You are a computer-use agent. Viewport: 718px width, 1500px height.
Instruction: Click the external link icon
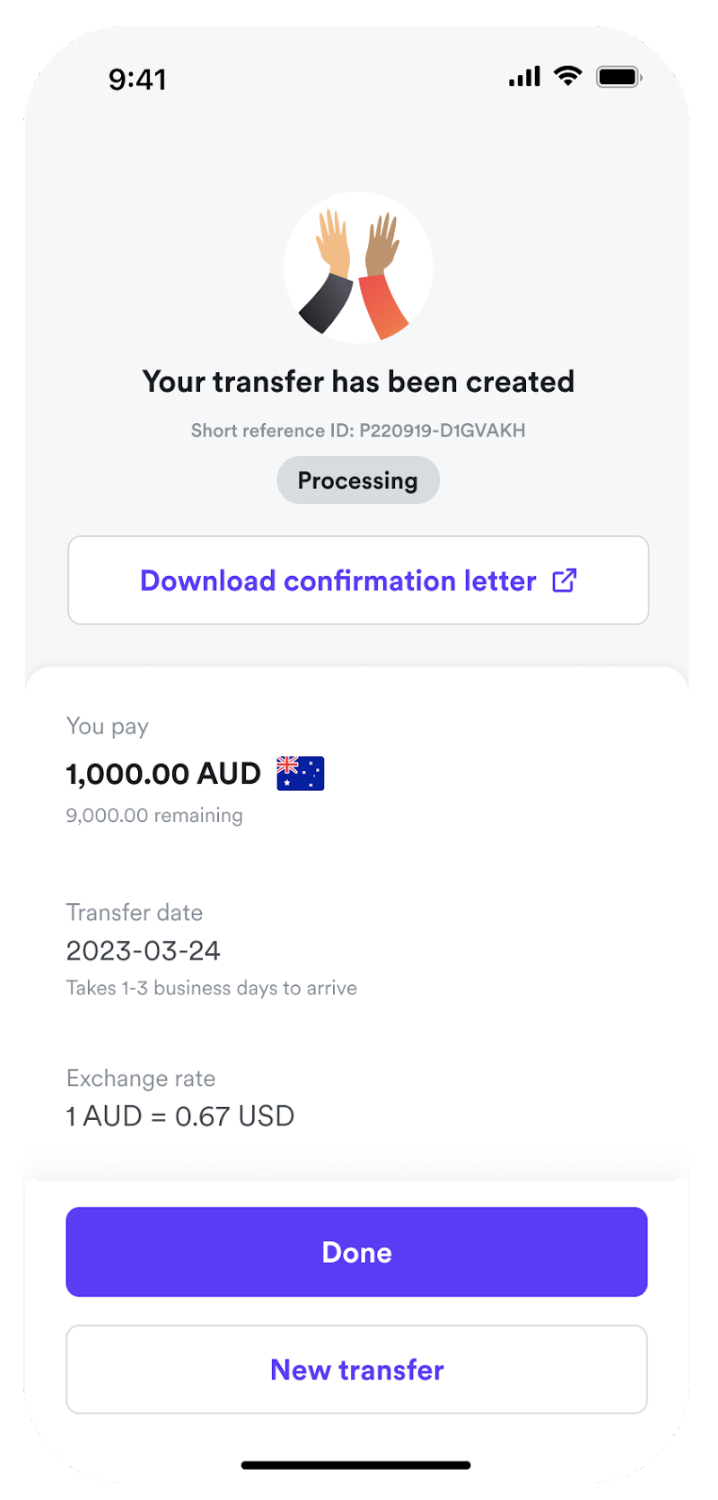click(565, 581)
